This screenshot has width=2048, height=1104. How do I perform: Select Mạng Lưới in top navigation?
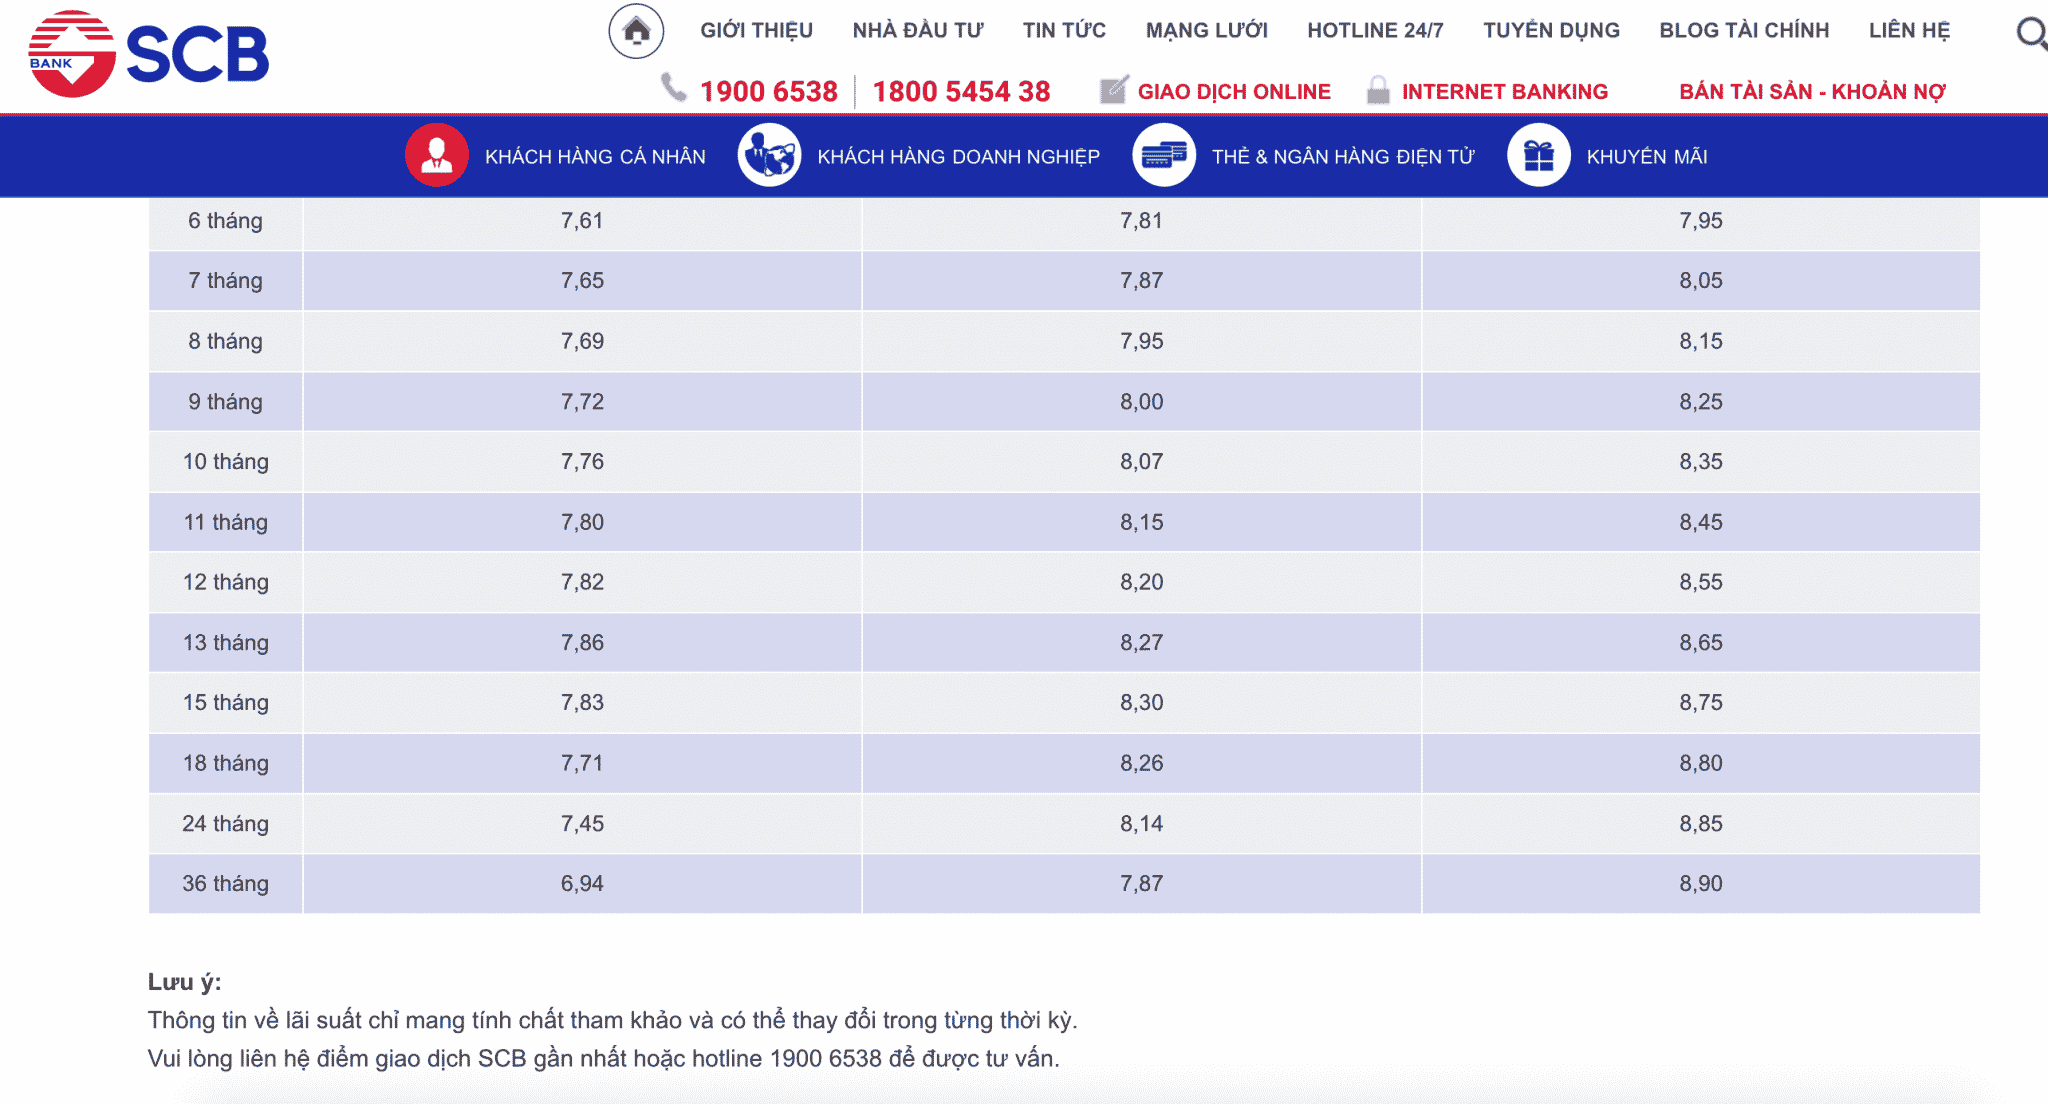[x=1206, y=31]
